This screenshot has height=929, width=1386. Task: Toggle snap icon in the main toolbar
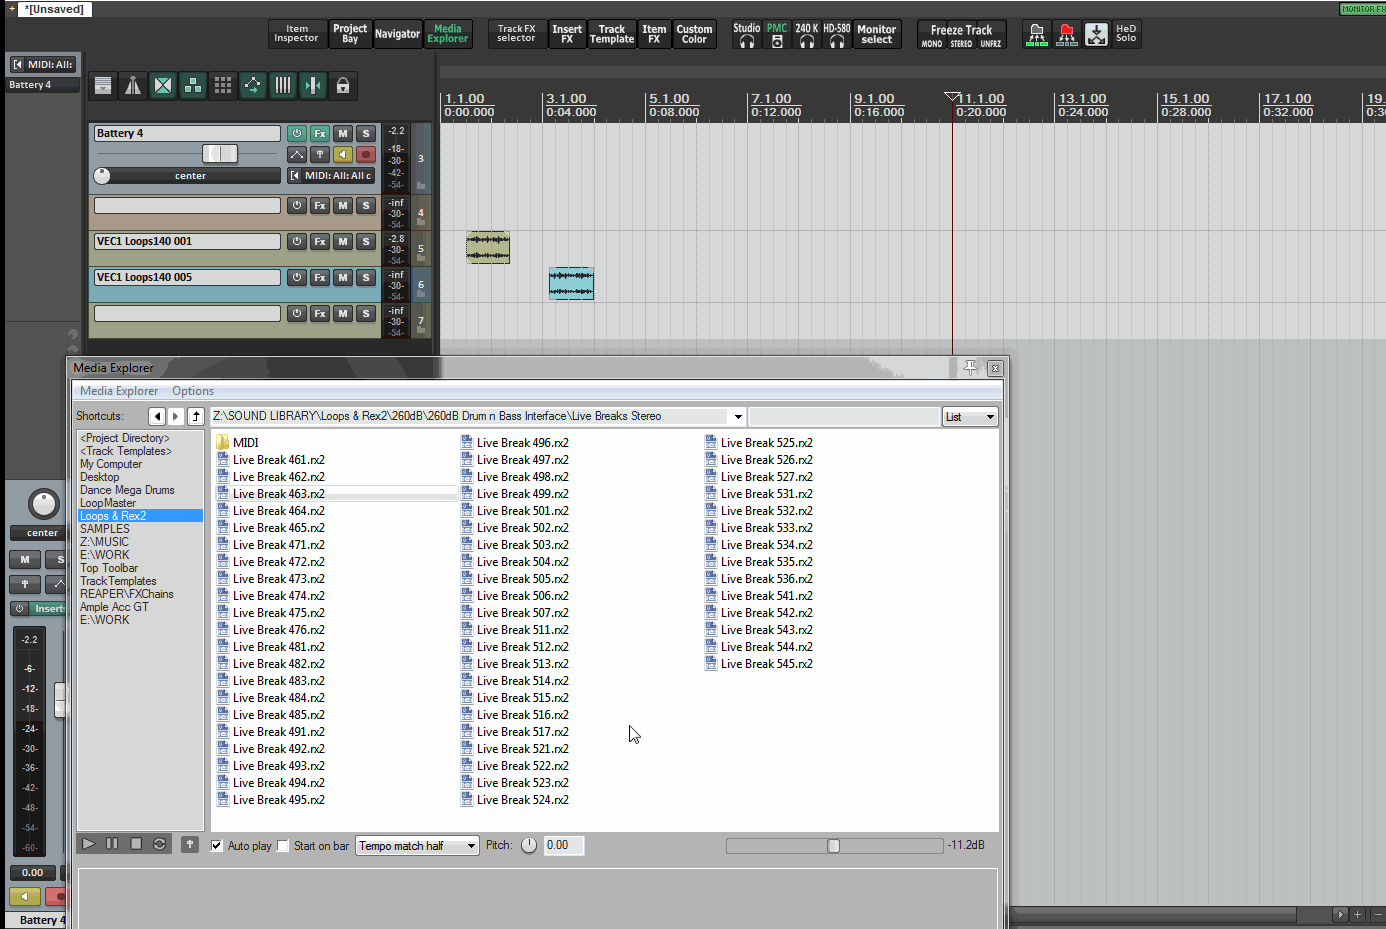click(313, 86)
